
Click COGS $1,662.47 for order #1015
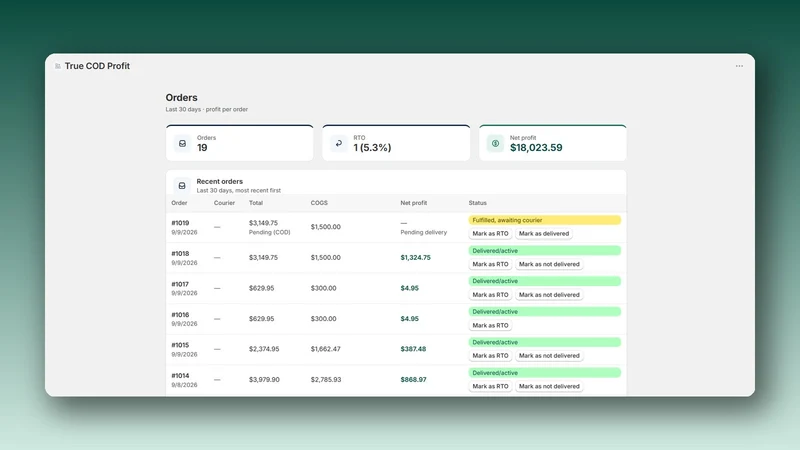tap(326, 349)
